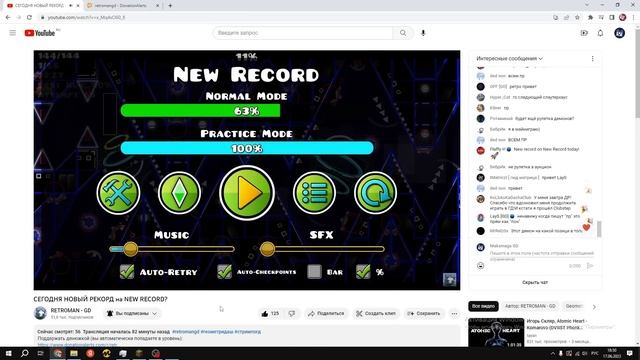Click the green diamond practice mode button
The height and width of the screenshot is (360, 640).
(179, 193)
